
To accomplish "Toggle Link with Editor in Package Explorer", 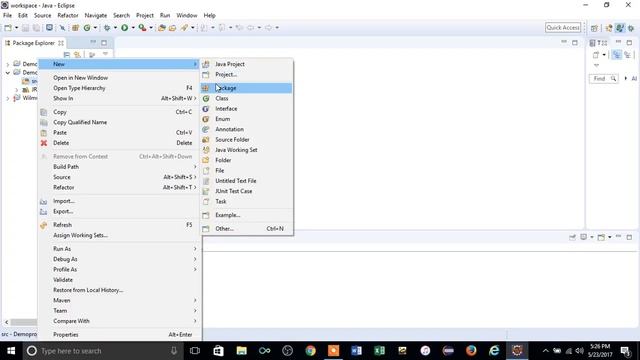I will [x=77, y=55].
